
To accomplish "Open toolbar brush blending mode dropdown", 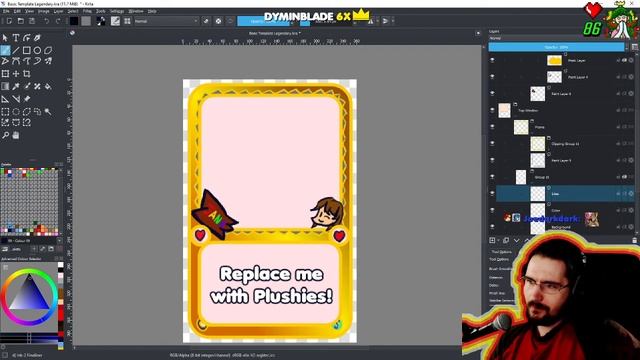I will (x=166, y=21).
